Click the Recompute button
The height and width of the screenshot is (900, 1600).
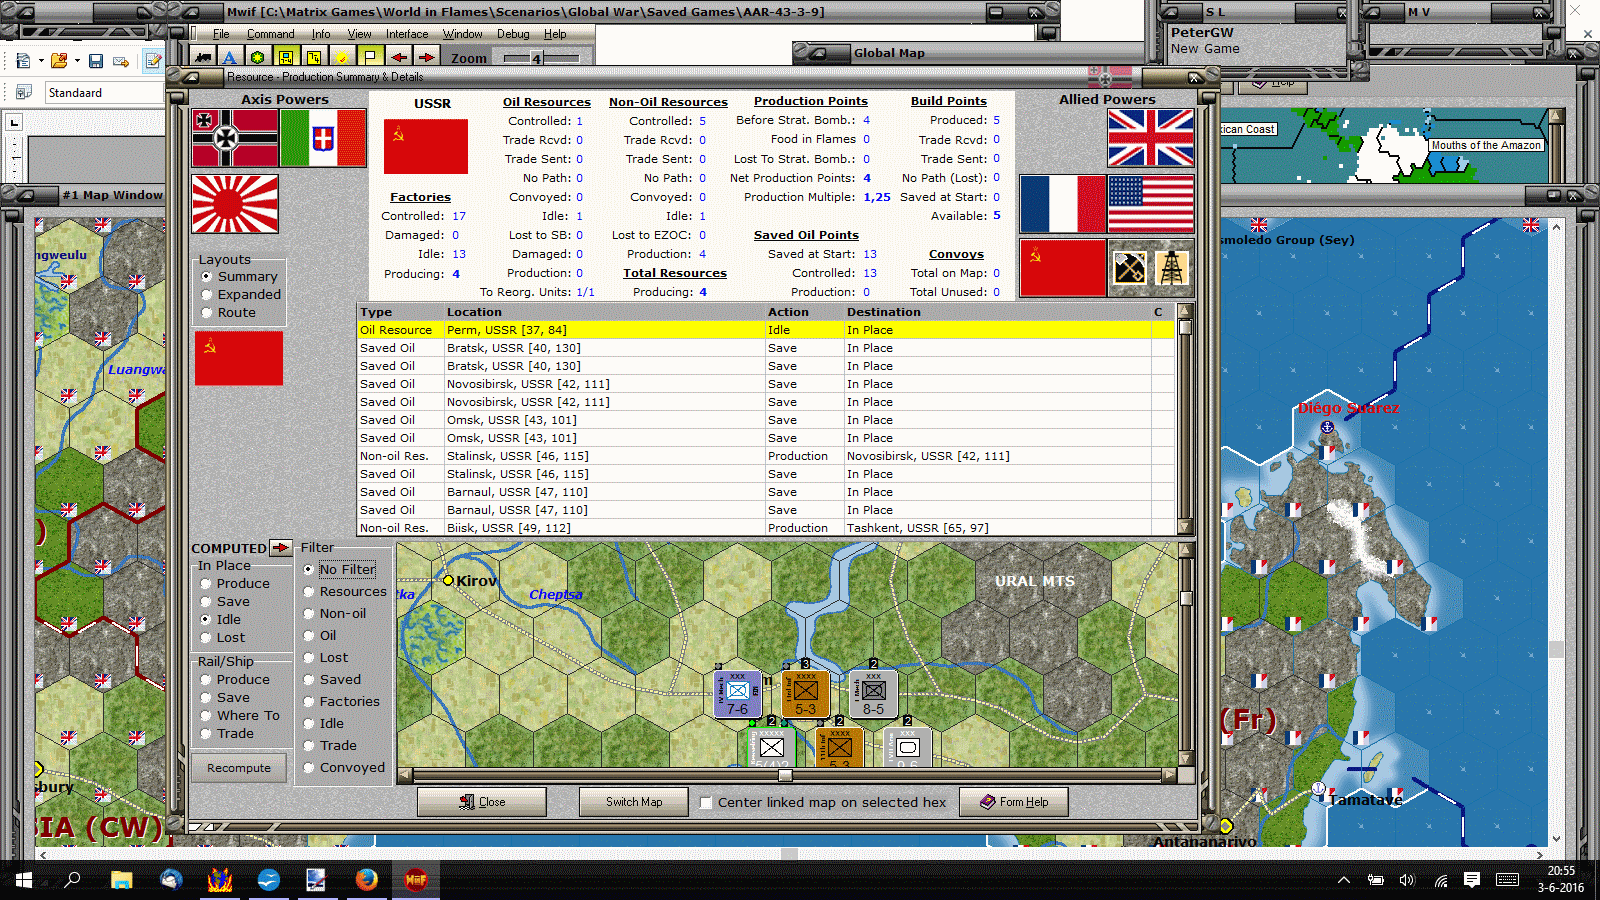239,768
